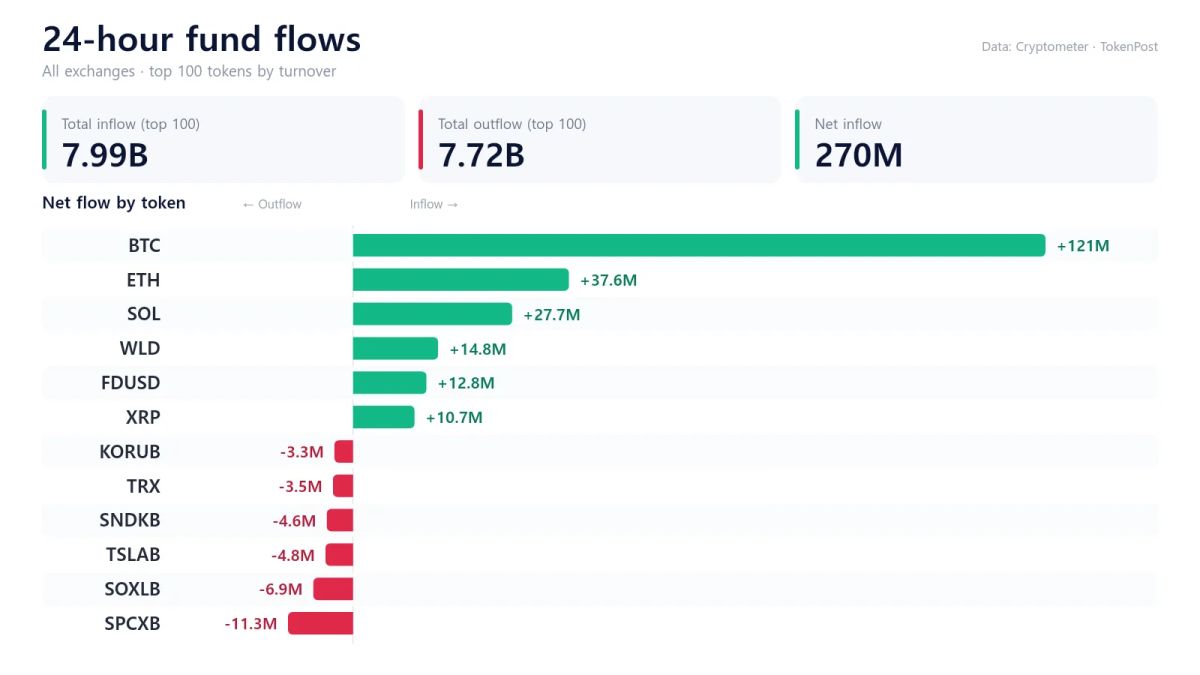Click the -3.5M value
Image resolution: width=1200 pixels, height=675 pixels.
coord(301,487)
